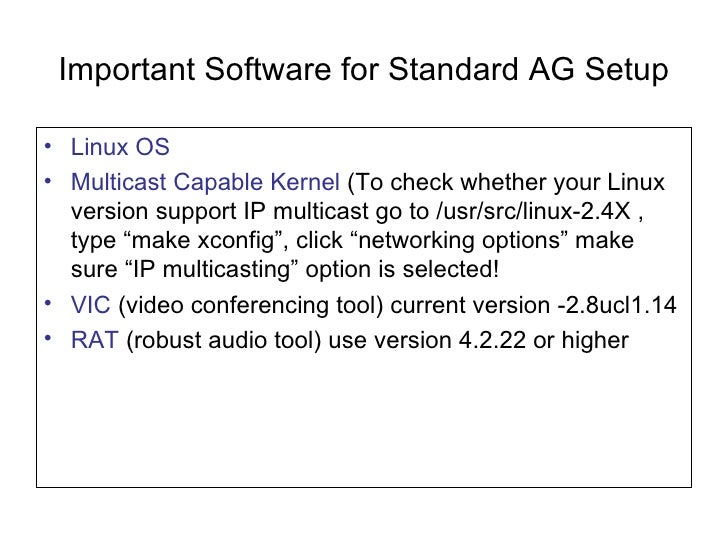Click the bullet point beside 'RAT'
The width and height of the screenshot is (728, 546).
(48, 338)
